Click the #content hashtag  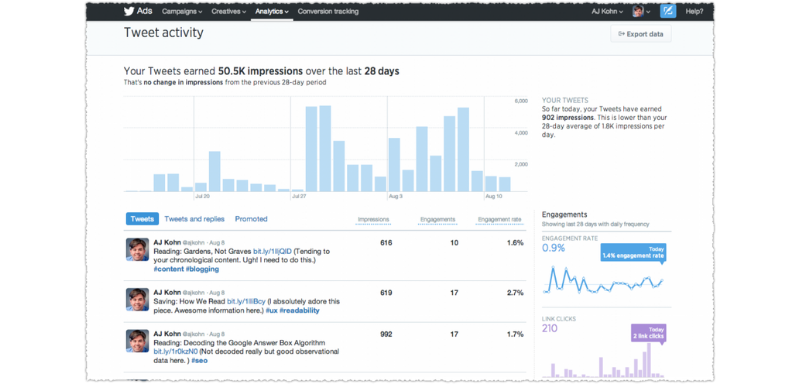pyautogui.click(x=168, y=269)
